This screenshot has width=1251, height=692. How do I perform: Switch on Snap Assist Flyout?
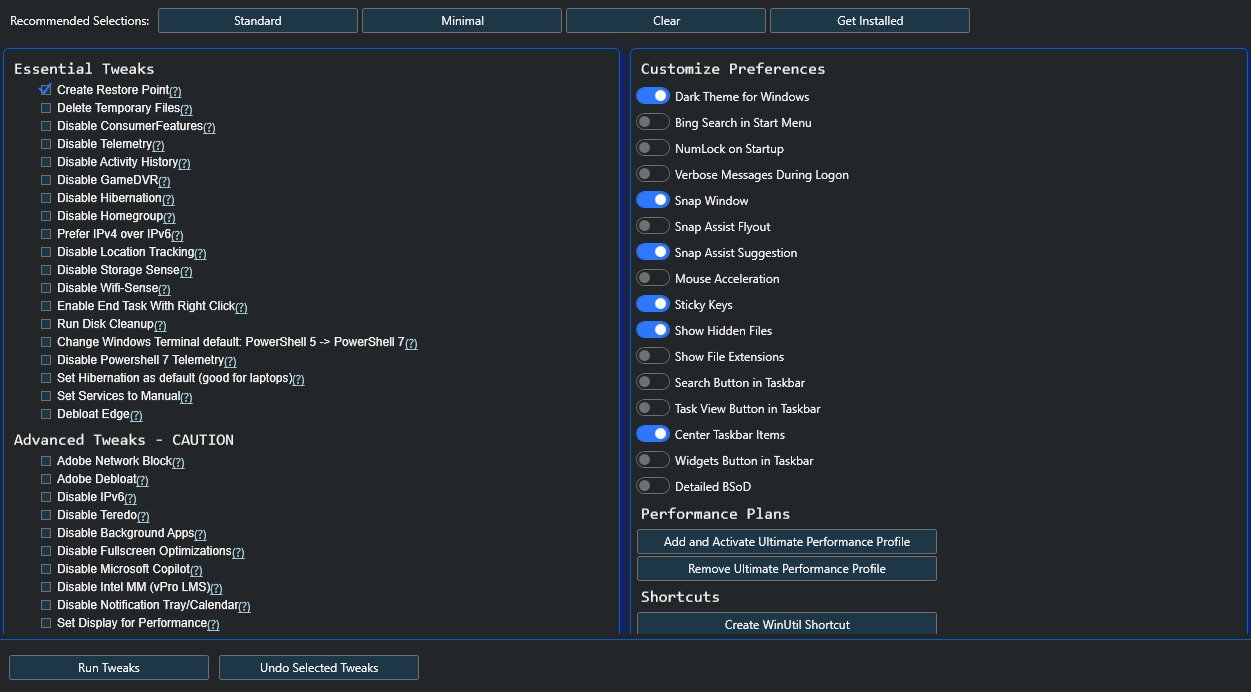click(x=653, y=226)
